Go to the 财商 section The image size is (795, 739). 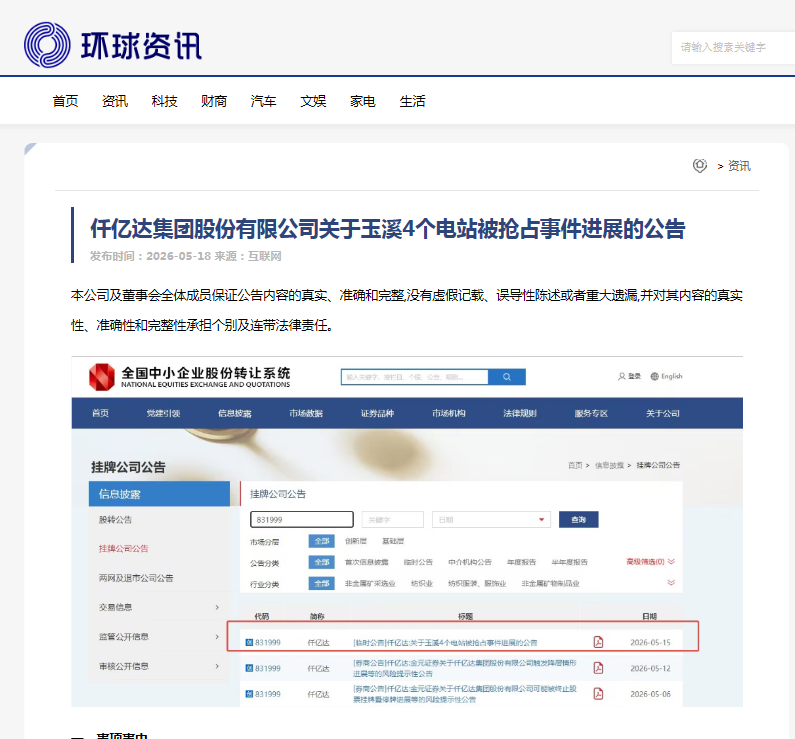coord(214,101)
